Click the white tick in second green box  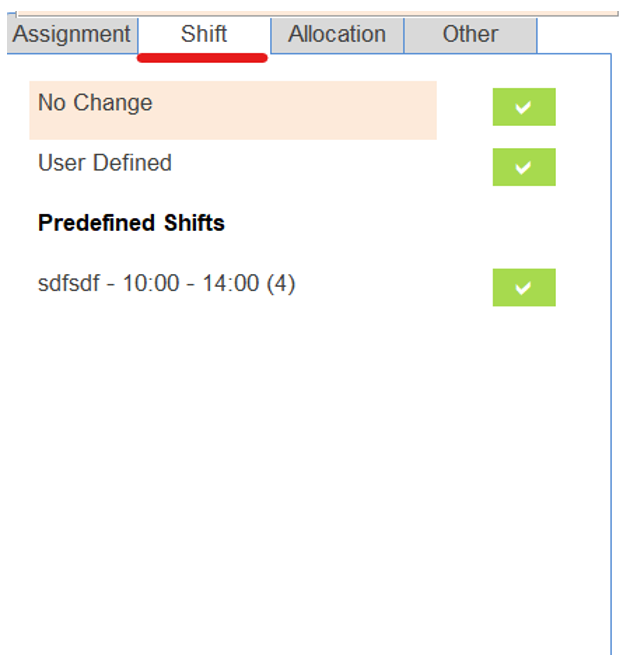pyautogui.click(x=523, y=168)
